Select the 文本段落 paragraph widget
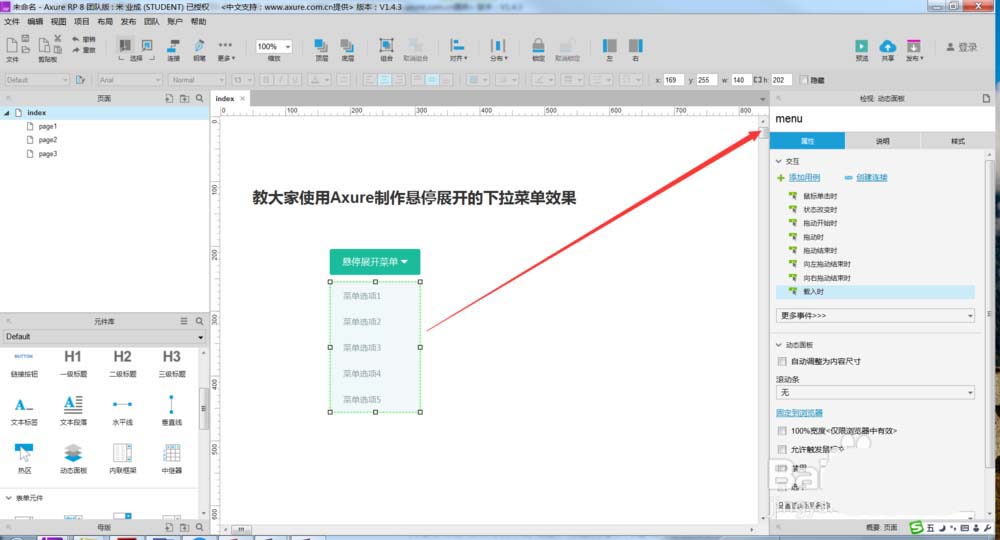This screenshot has width=1000, height=540. 73,410
